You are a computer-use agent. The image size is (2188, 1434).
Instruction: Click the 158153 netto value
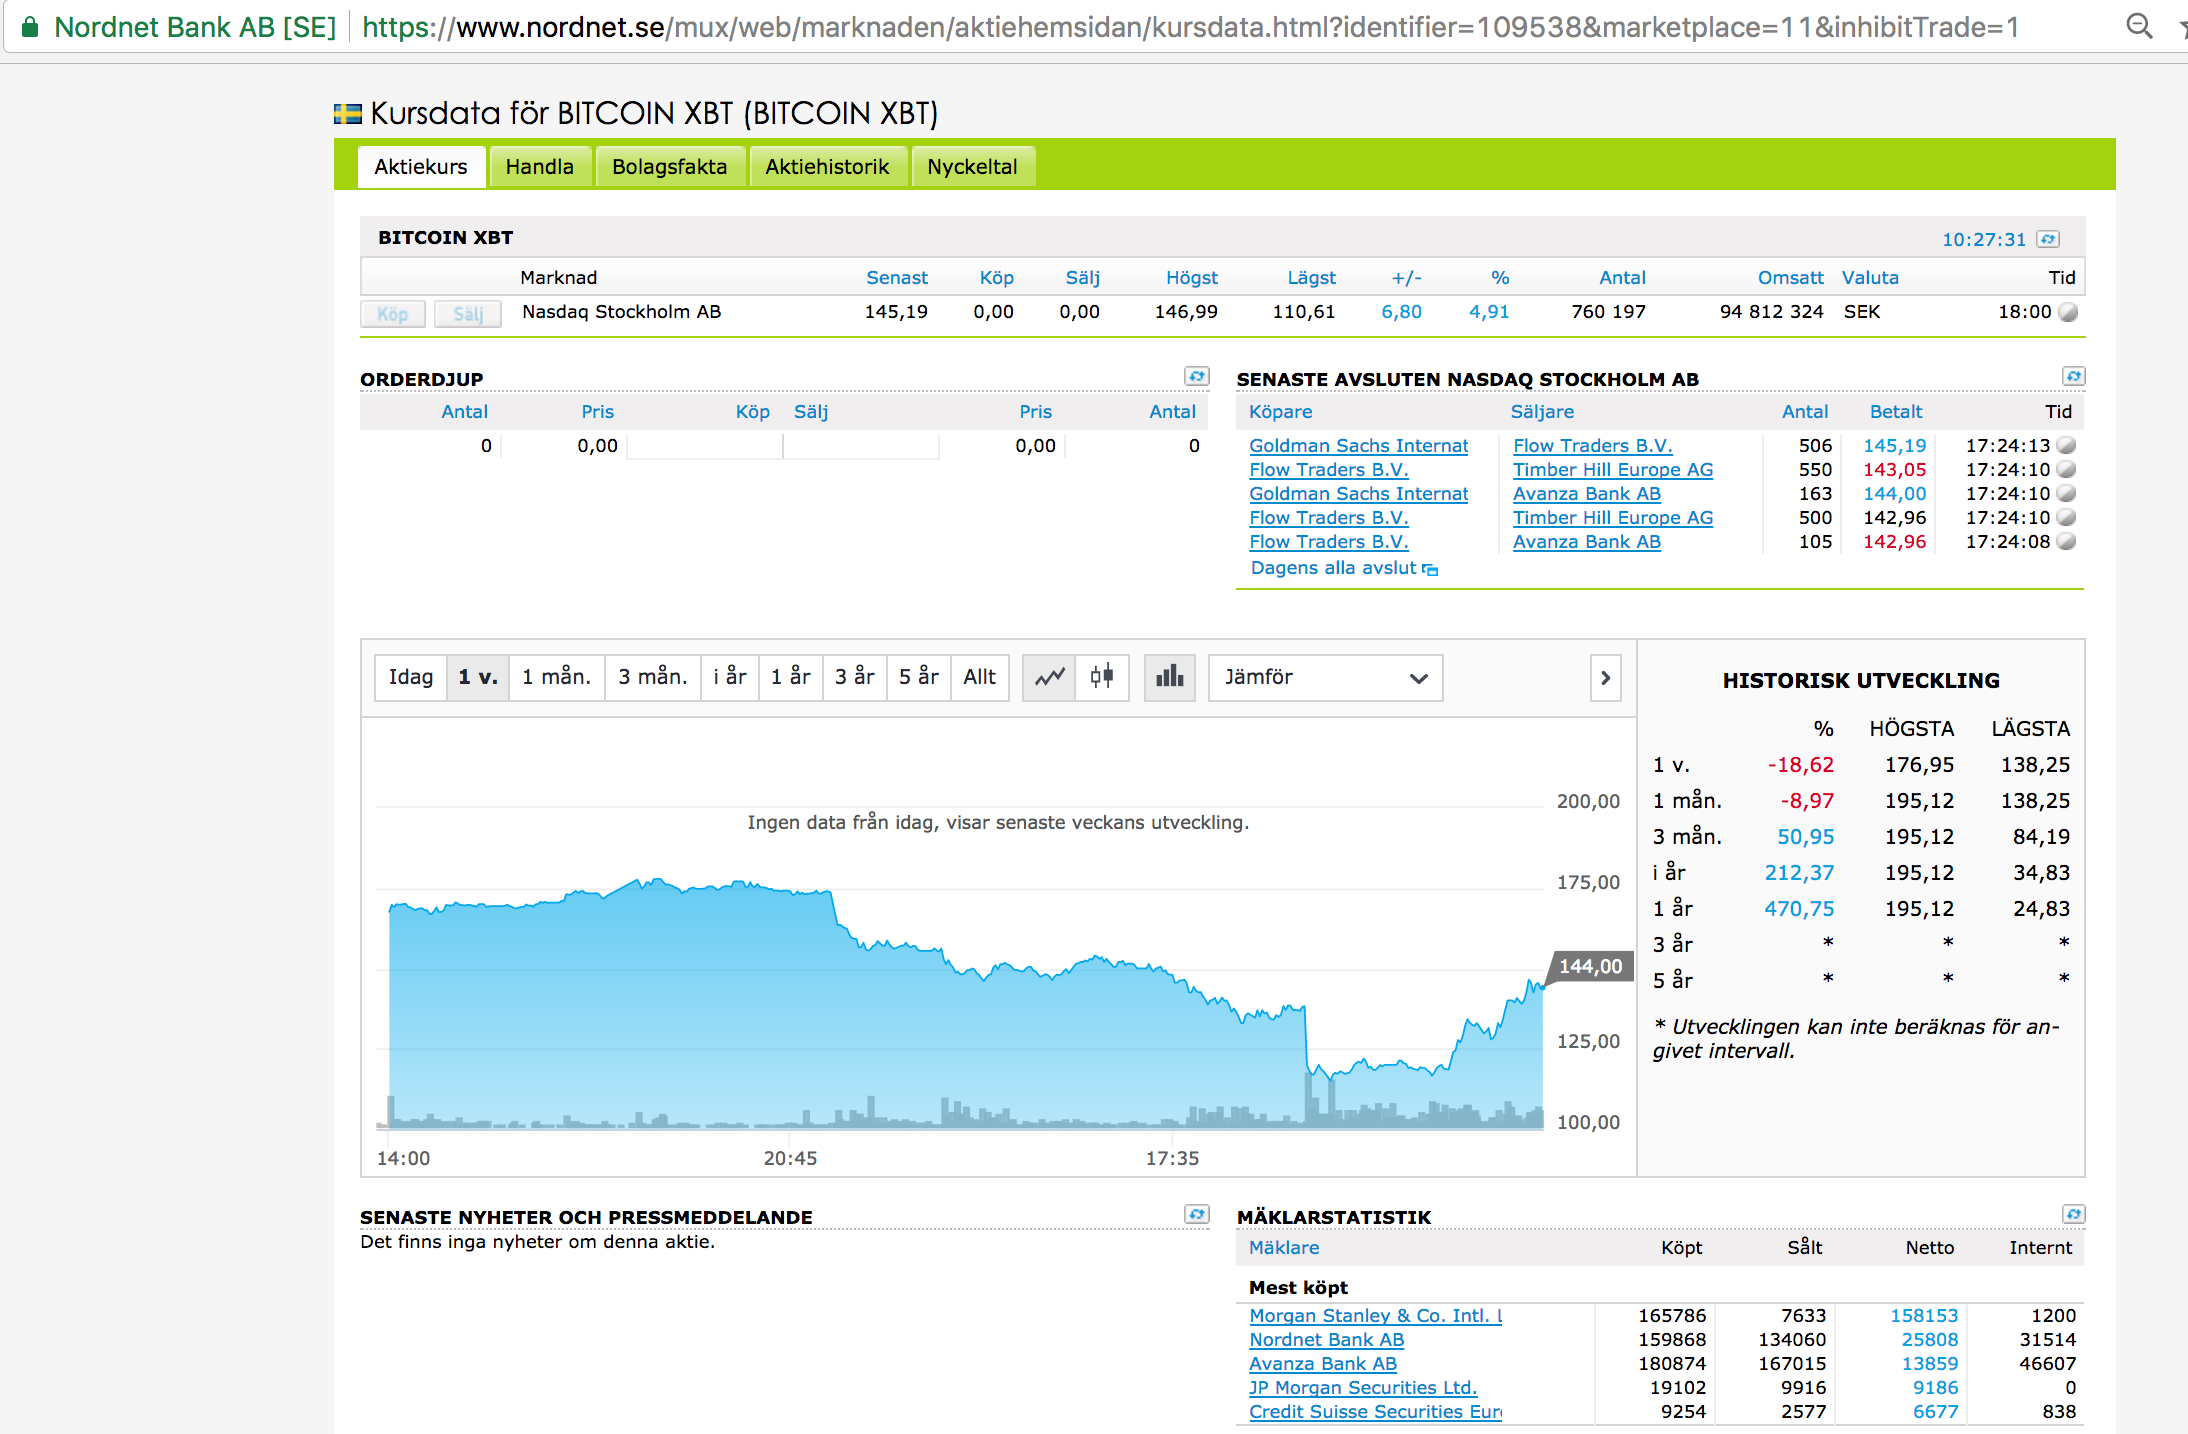click(1924, 1316)
